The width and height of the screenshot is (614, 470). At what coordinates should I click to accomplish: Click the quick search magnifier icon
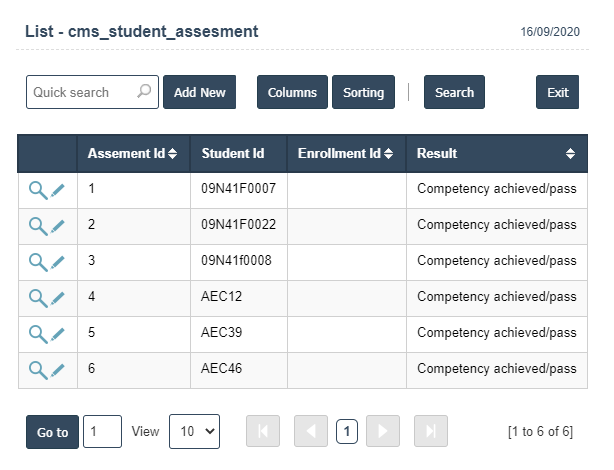pyautogui.click(x=144, y=92)
